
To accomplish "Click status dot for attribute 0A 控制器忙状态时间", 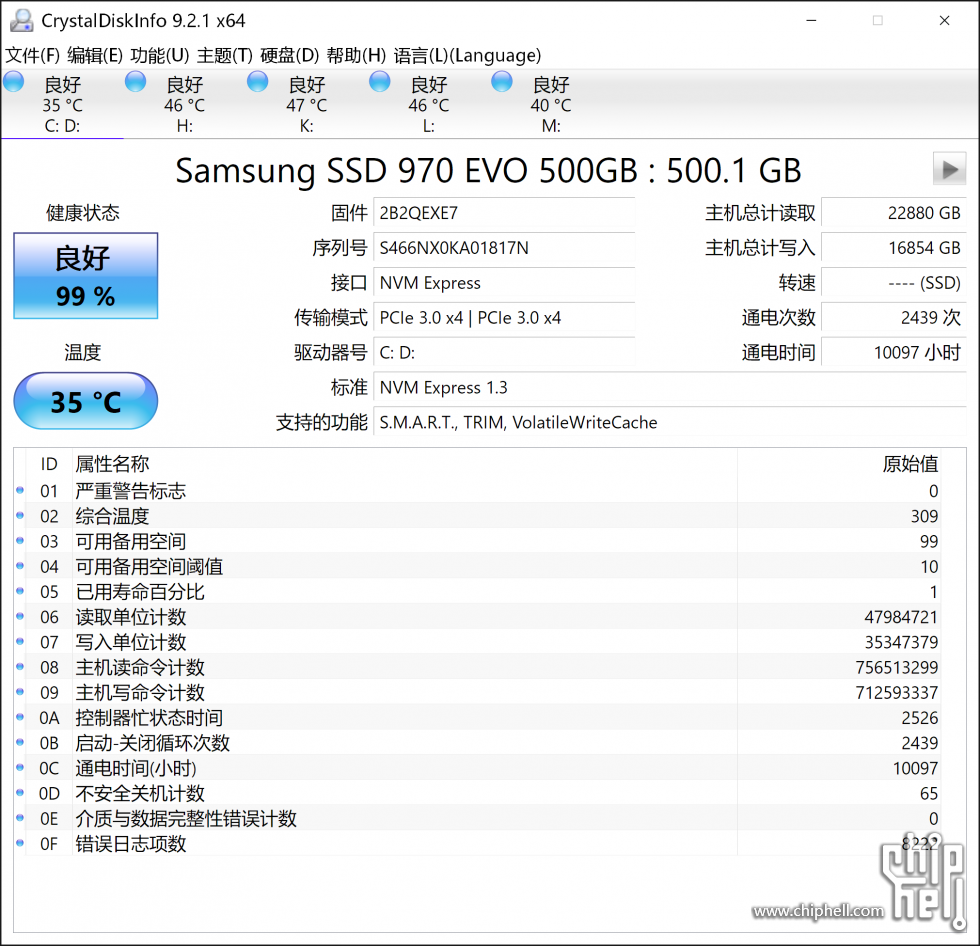I will point(20,717).
